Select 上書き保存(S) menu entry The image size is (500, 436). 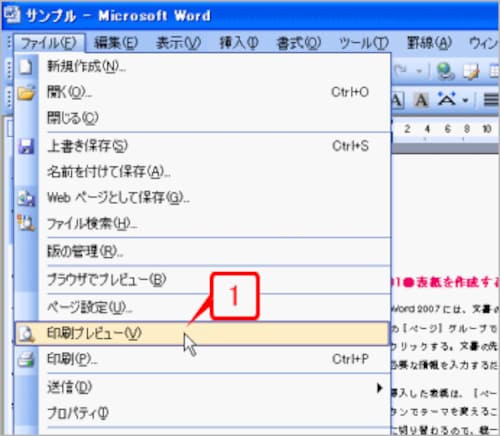click(202, 146)
